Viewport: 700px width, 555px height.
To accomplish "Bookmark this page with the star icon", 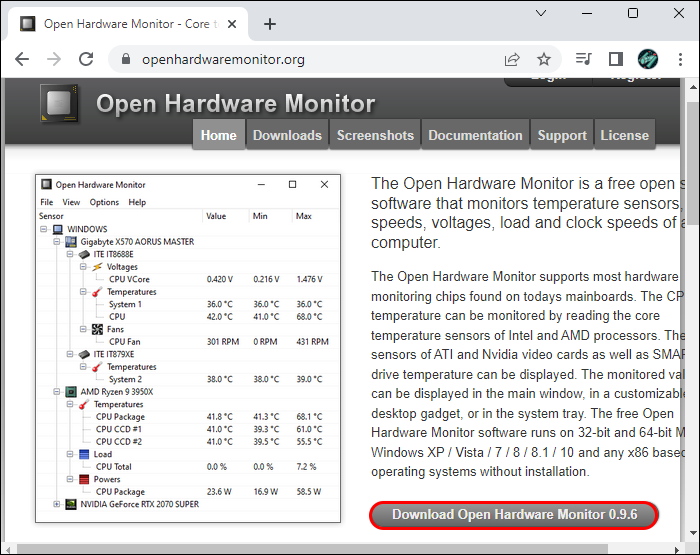I will pyautogui.click(x=543, y=59).
